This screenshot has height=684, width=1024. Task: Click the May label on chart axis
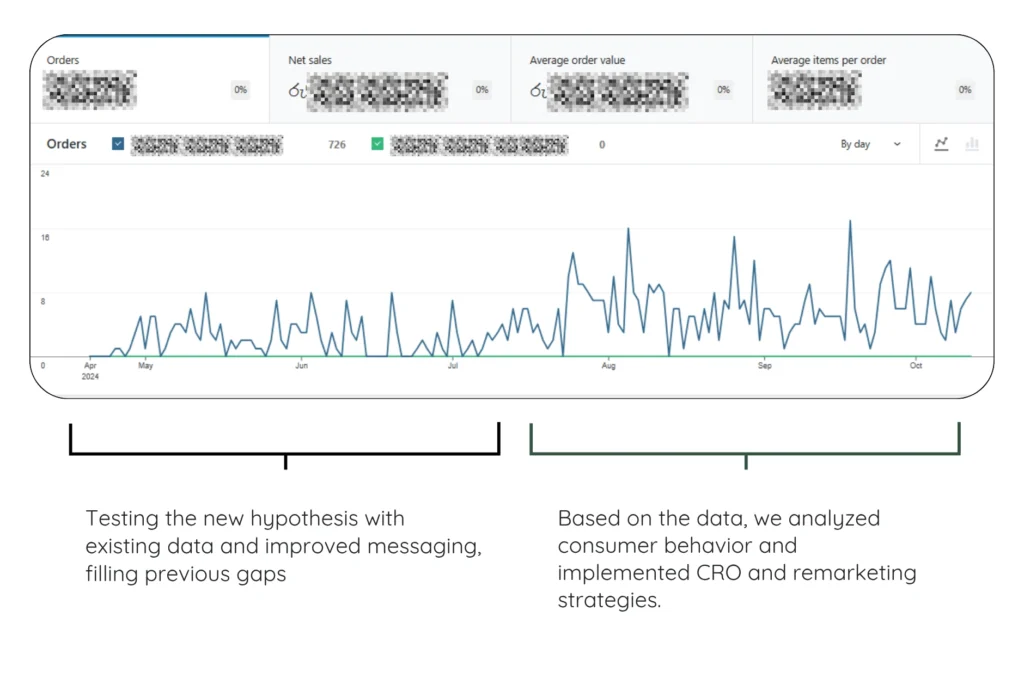145,366
